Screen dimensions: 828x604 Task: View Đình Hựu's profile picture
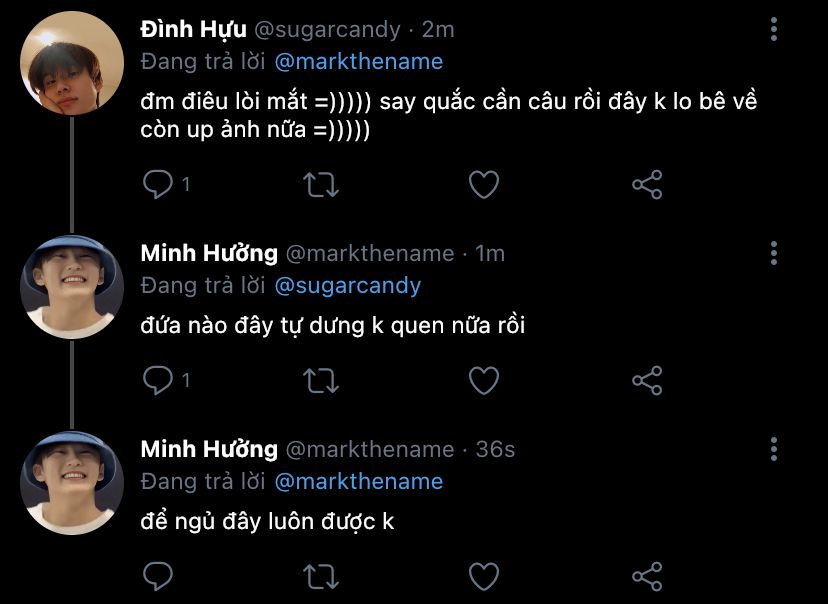click(71, 63)
